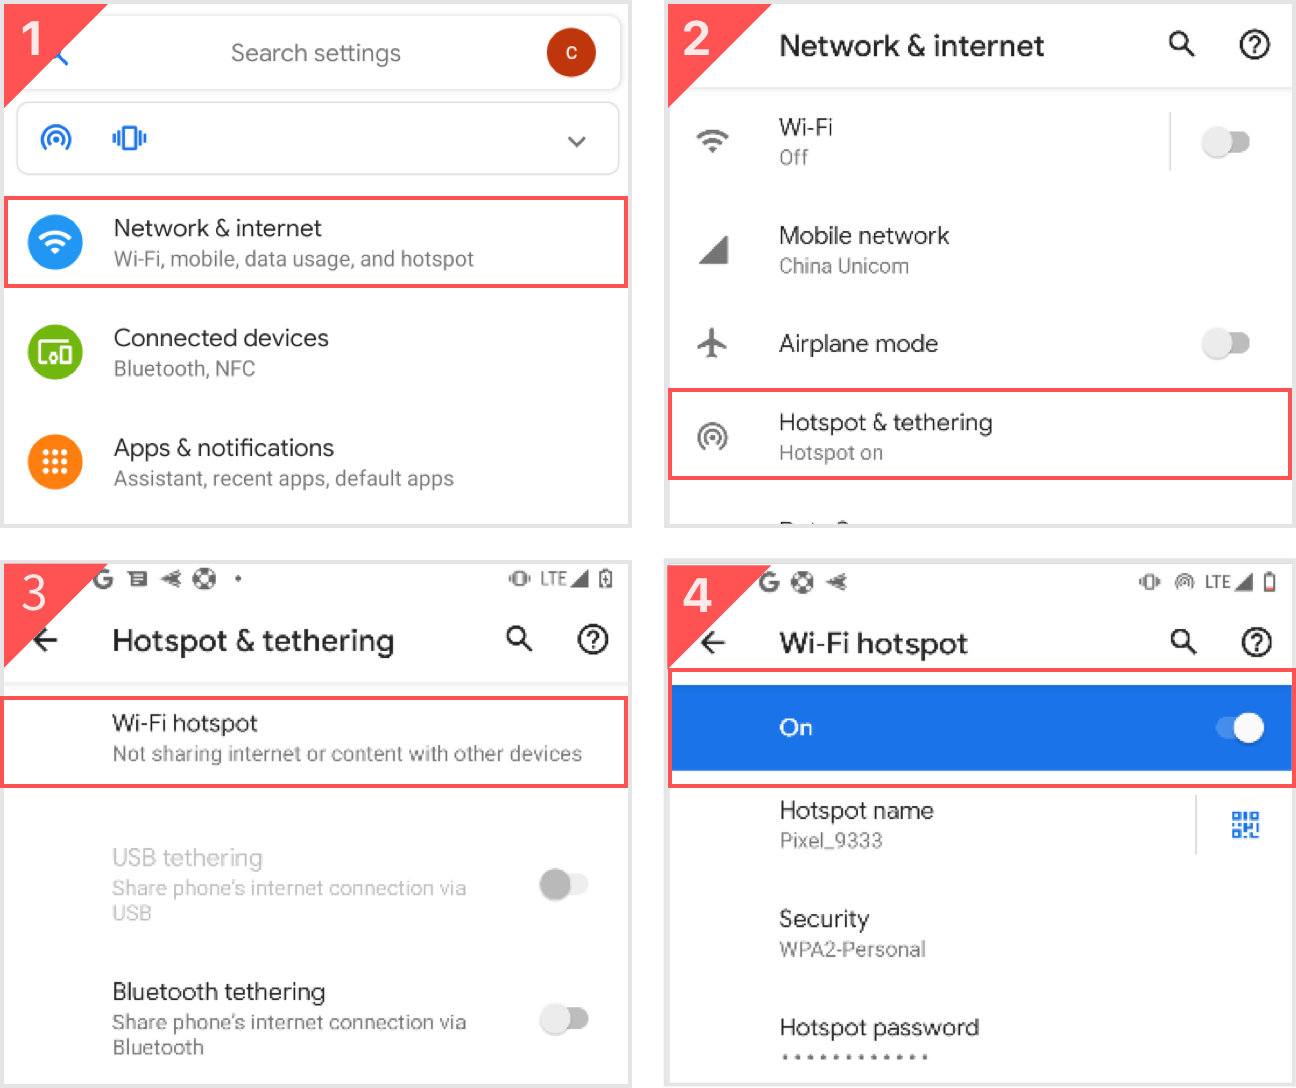Open Network & internet settings

coord(316,242)
